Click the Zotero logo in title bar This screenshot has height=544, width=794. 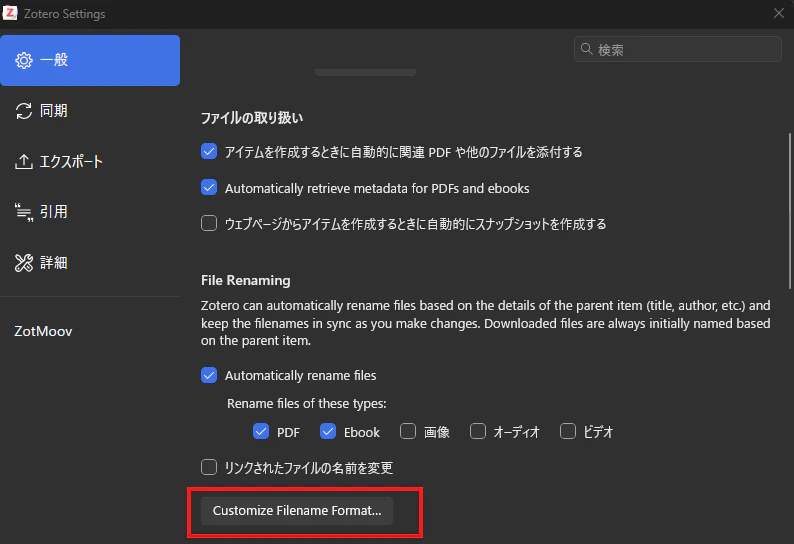[x=10, y=13]
